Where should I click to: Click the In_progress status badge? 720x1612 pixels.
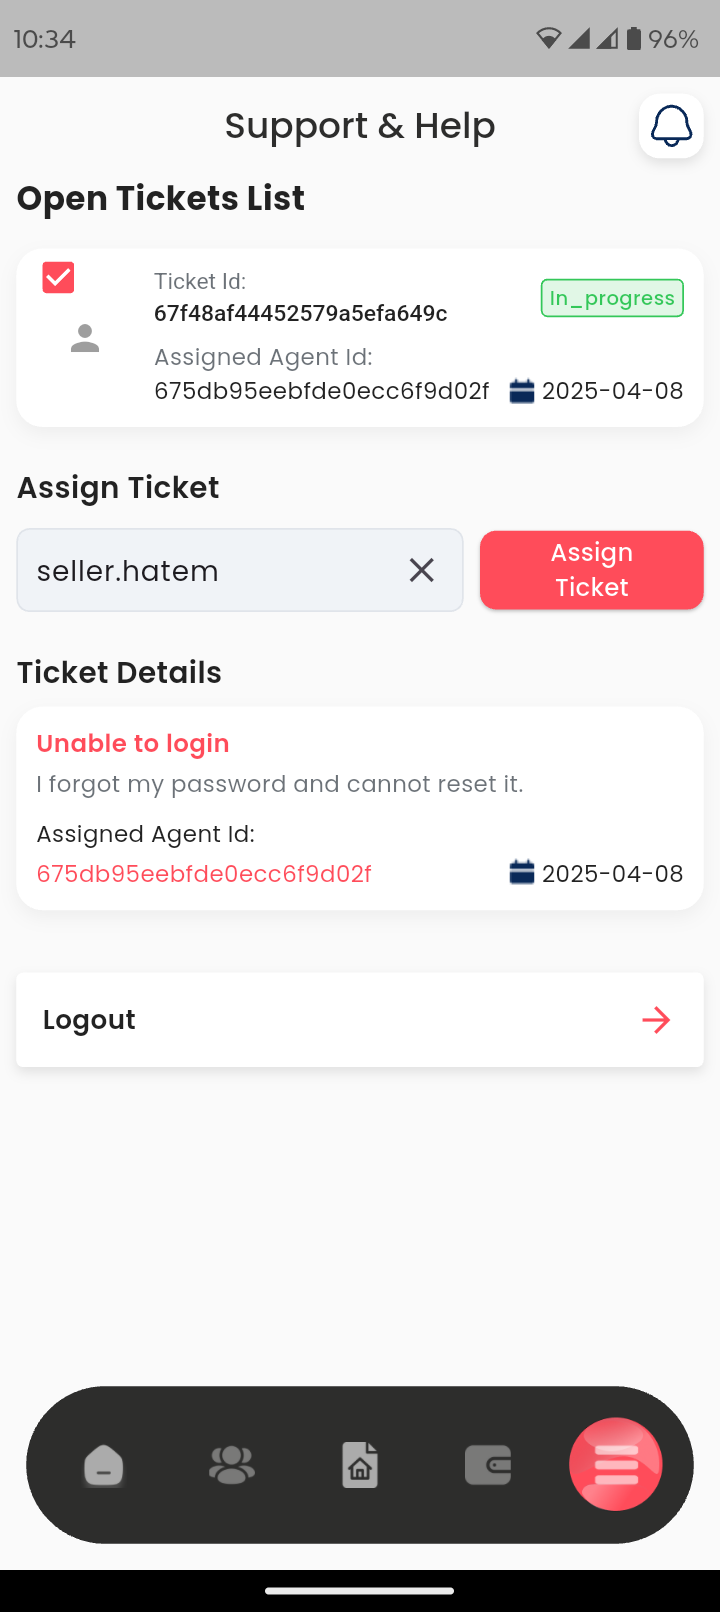click(x=612, y=298)
